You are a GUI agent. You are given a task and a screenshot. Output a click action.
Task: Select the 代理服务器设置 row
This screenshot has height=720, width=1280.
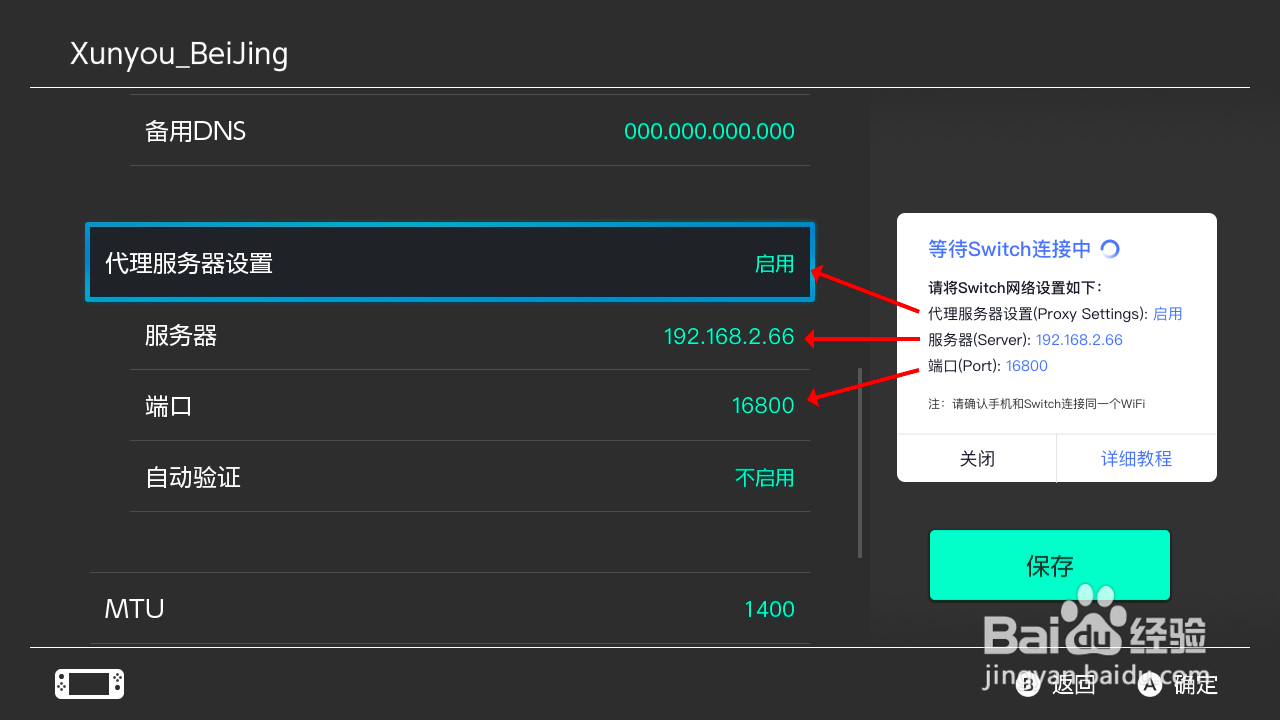[x=450, y=262]
